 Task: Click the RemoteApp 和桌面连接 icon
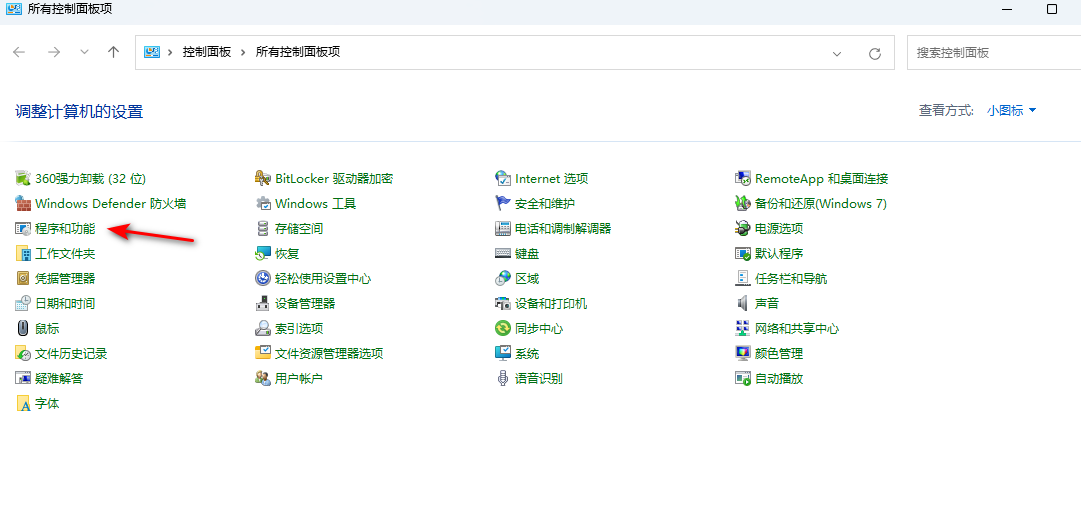742,179
